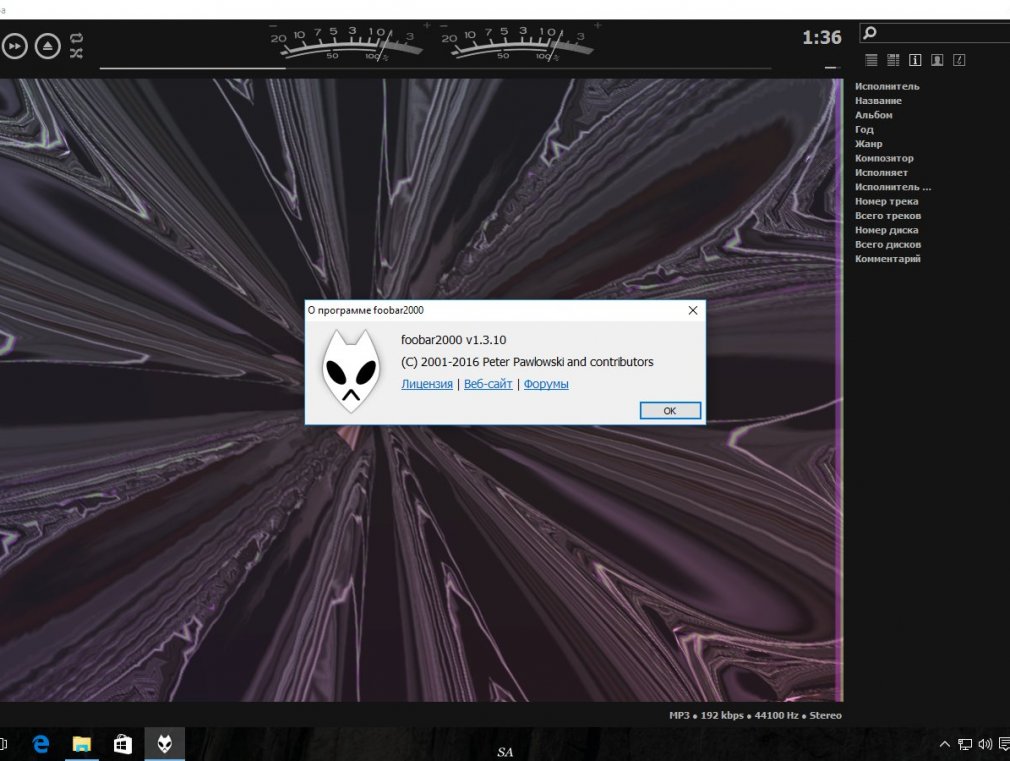Screen dimensions: 1010x761
Task: Open the lyrics panel icon
Action: coord(959,60)
